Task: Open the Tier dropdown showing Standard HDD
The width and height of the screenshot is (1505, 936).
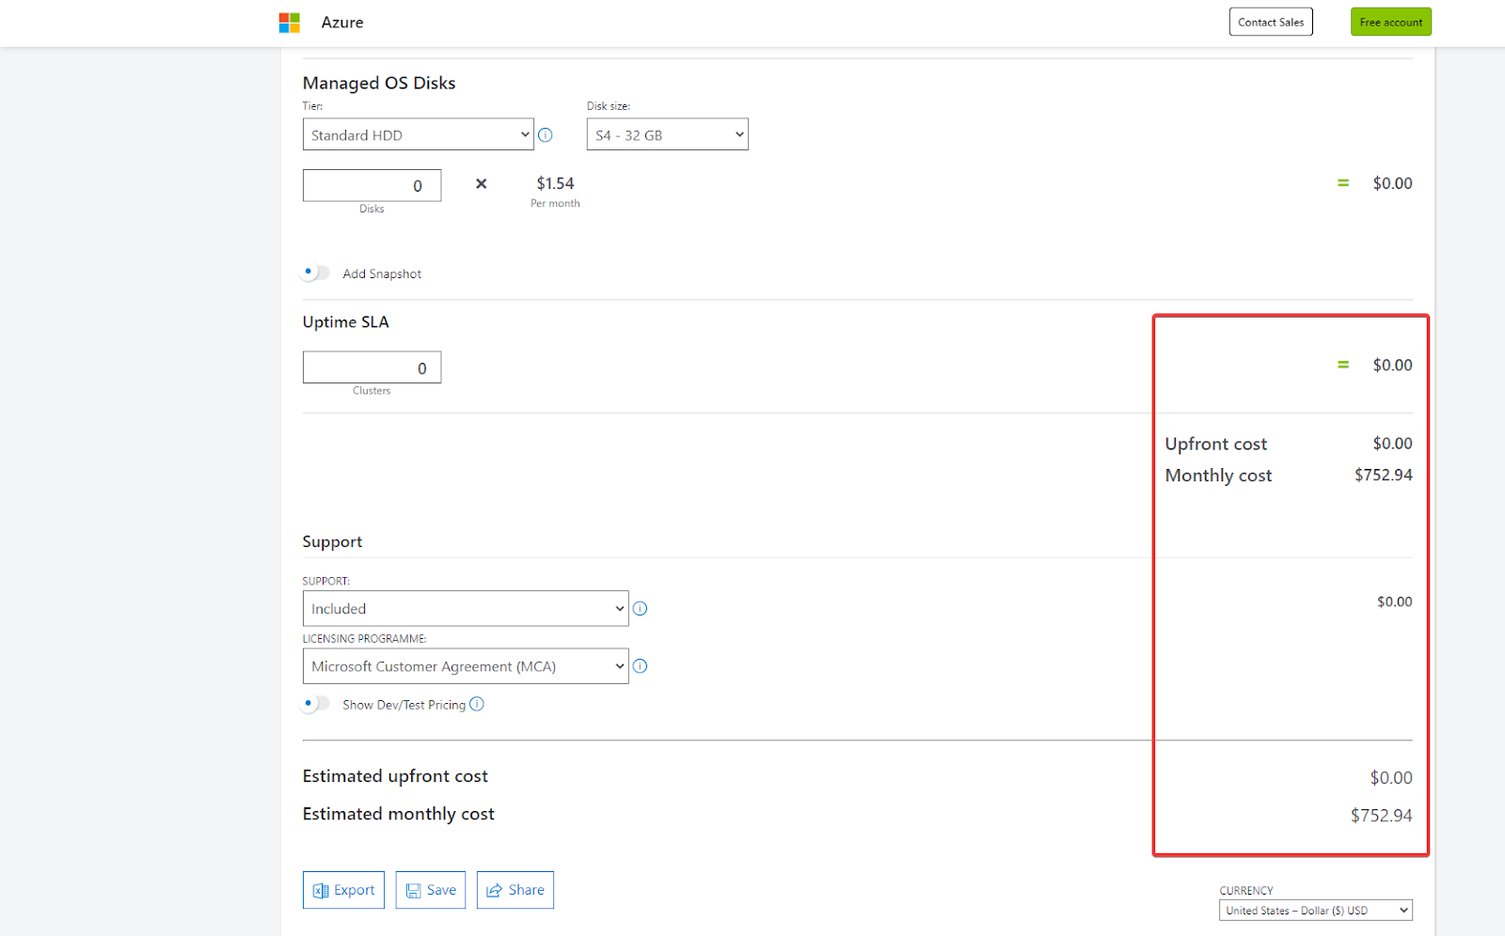Action: click(417, 134)
